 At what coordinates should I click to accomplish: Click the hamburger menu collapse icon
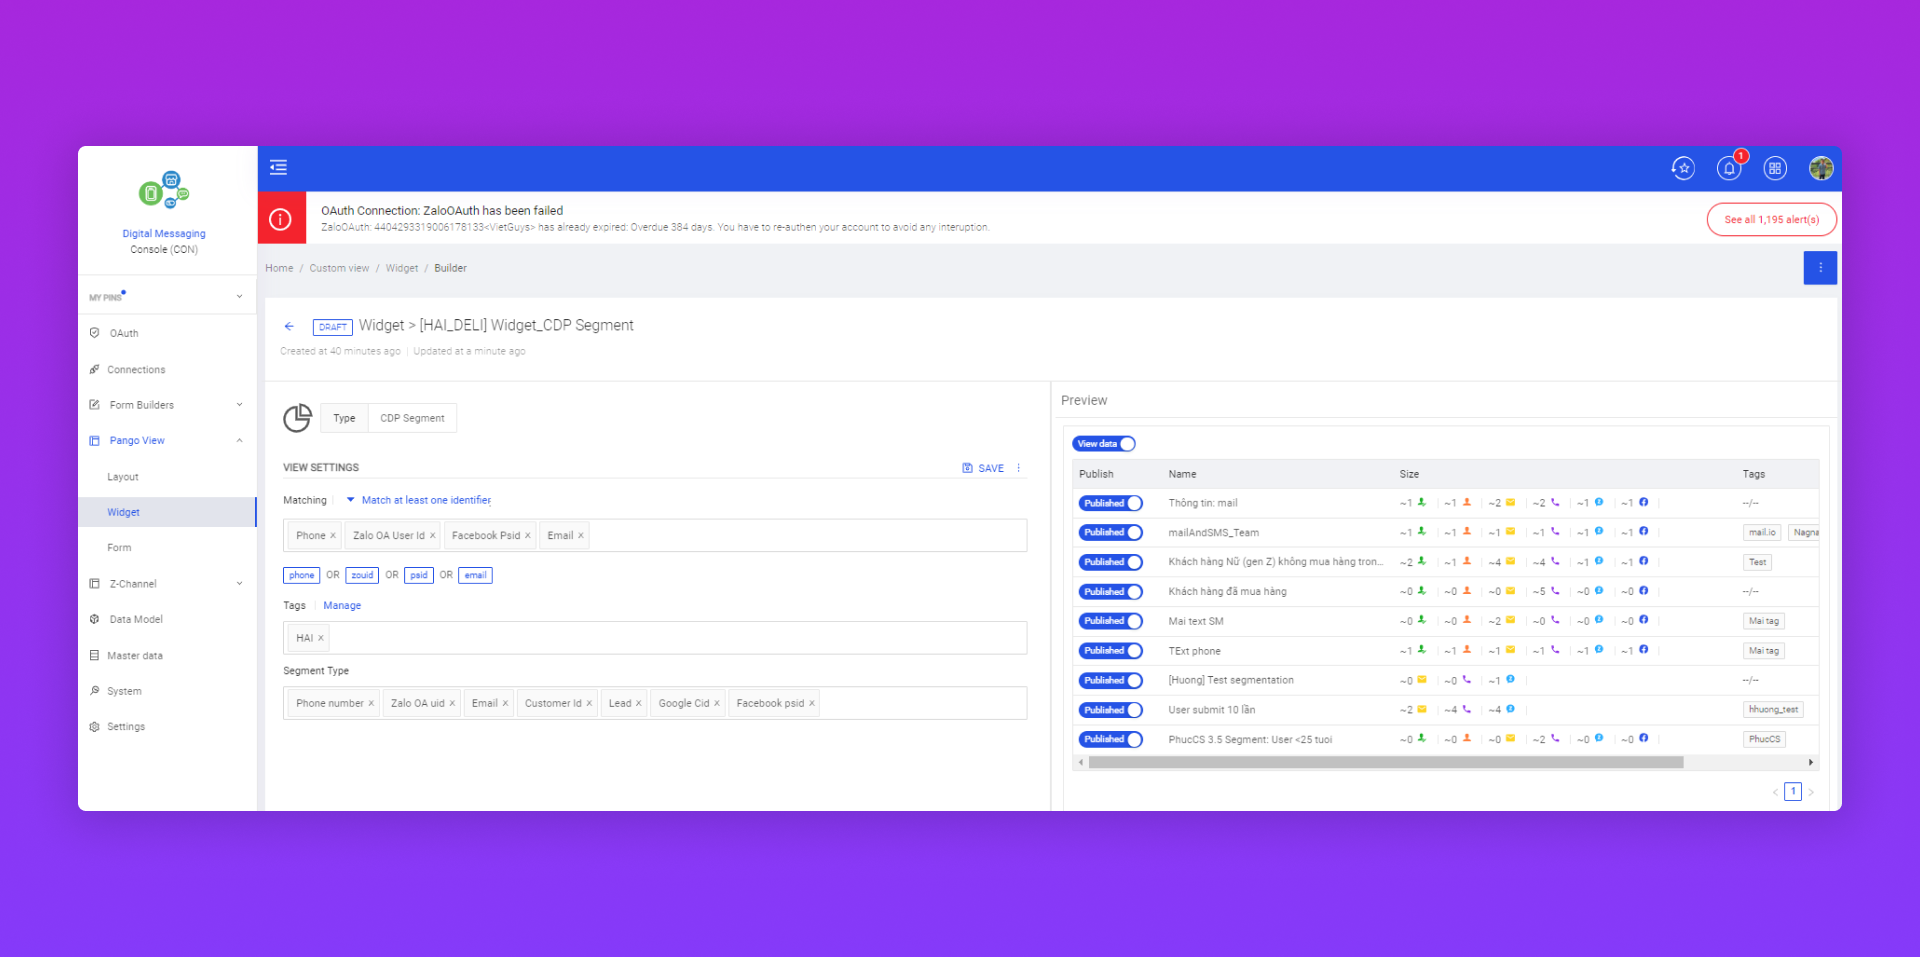coord(279,168)
